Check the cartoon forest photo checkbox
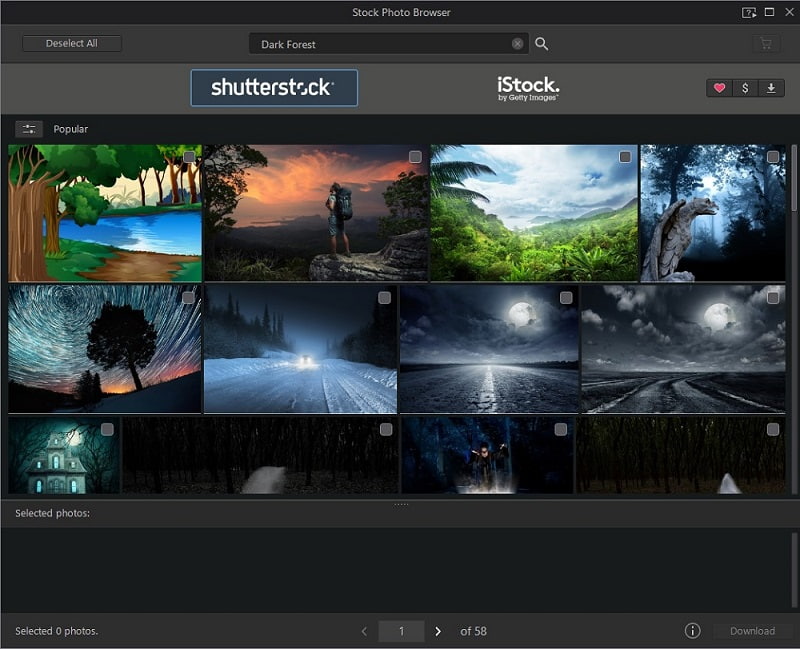Image resolution: width=800 pixels, height=649 pixels. pos(187,157)
